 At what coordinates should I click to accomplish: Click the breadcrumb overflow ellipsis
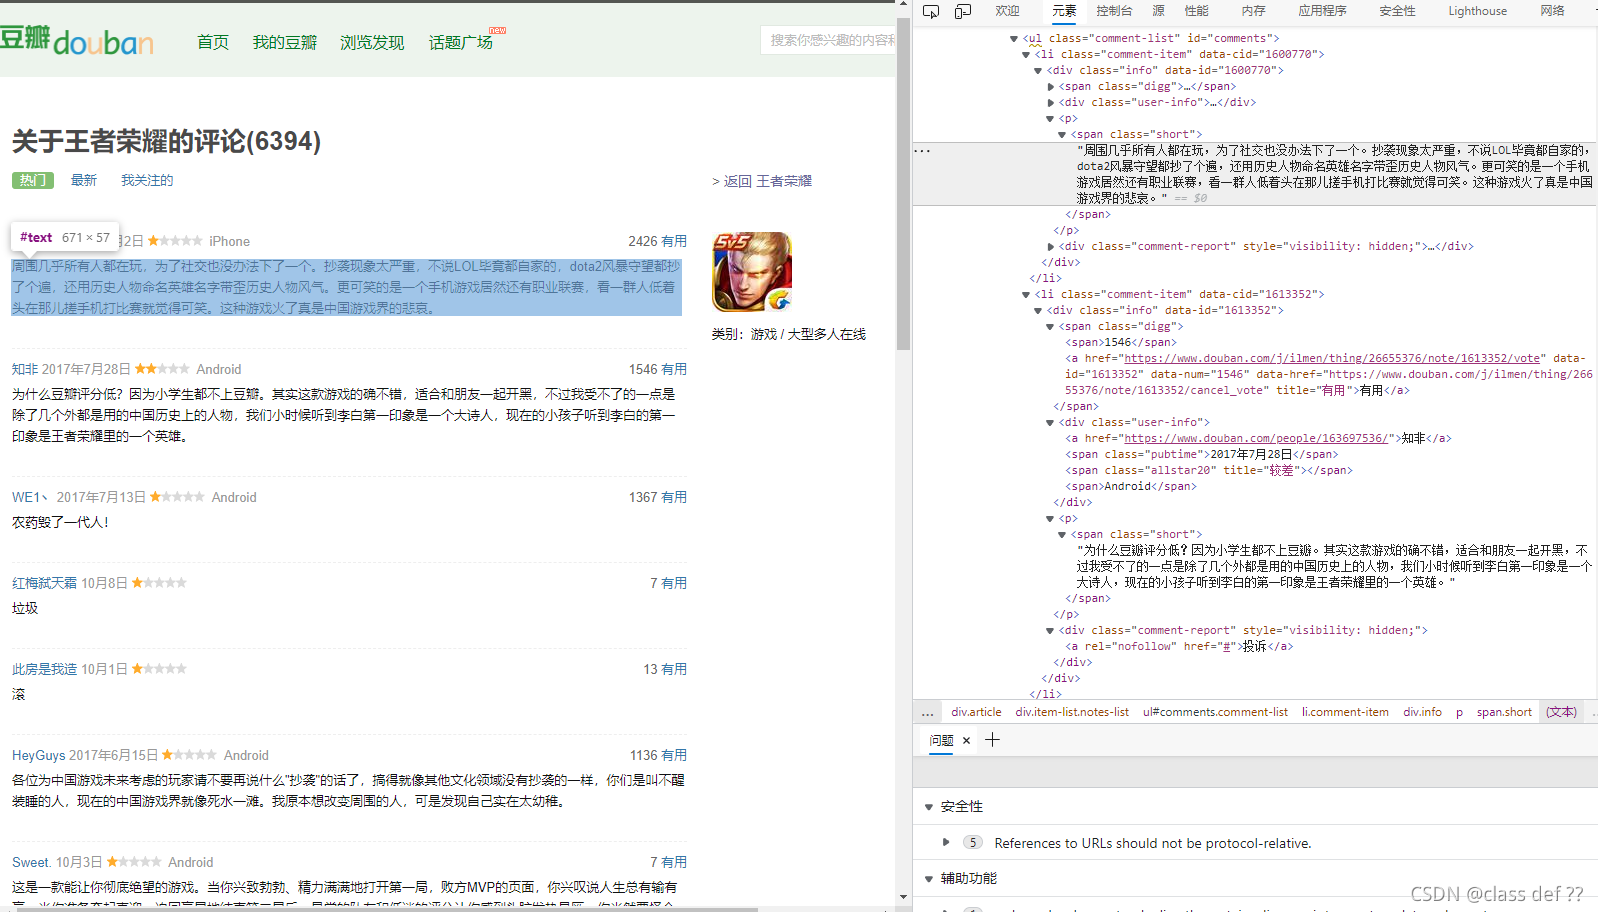pyautogui.click(x=928, y=713)
